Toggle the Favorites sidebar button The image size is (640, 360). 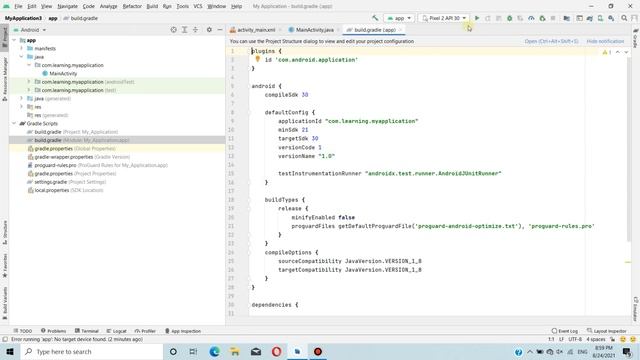coord(5,265)
